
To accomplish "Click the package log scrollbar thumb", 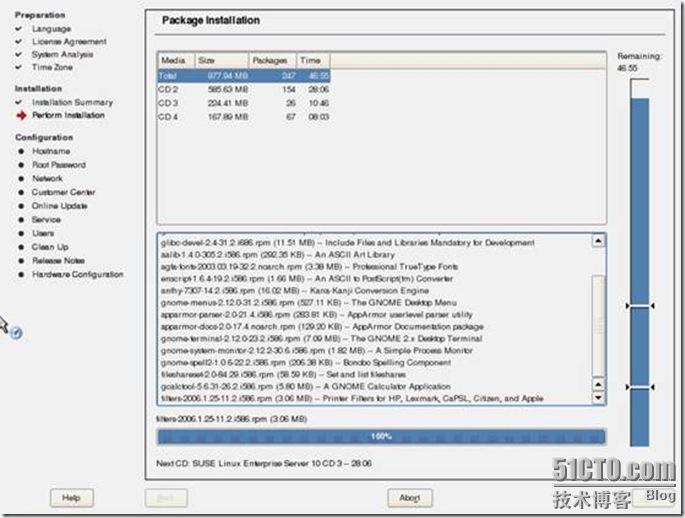I will pos(598,325).
